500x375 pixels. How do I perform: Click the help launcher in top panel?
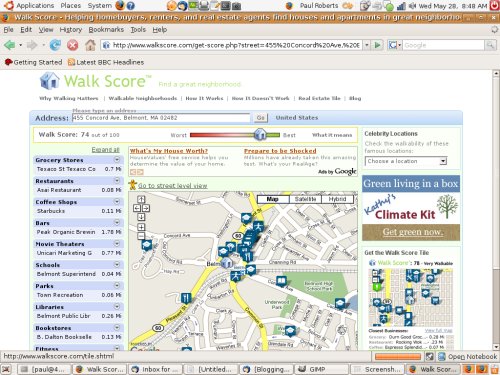click(130, 6)
